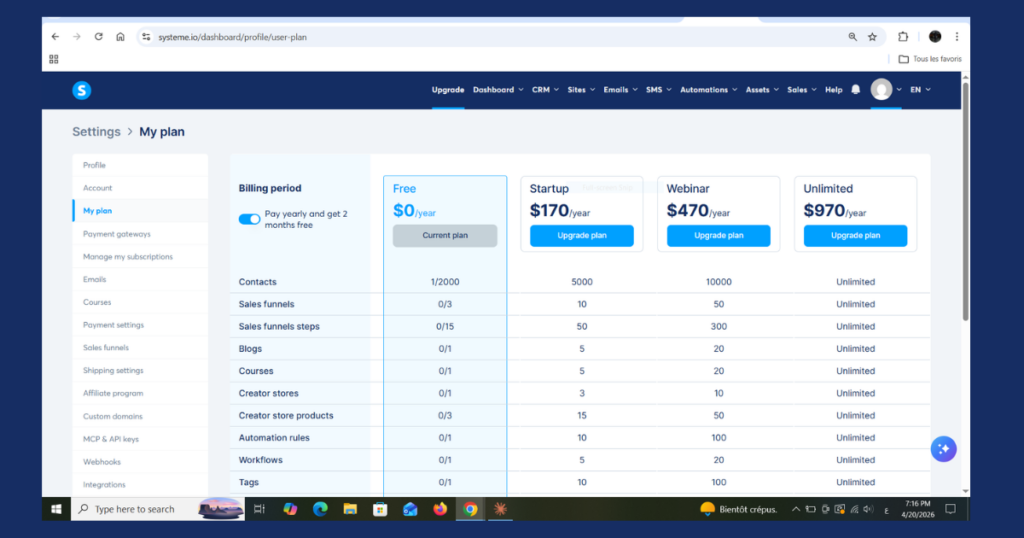Click Upgrade plan for Startup
This screenshot has height=538, width=1024.
pyautogui.click(x=582, y=236)
